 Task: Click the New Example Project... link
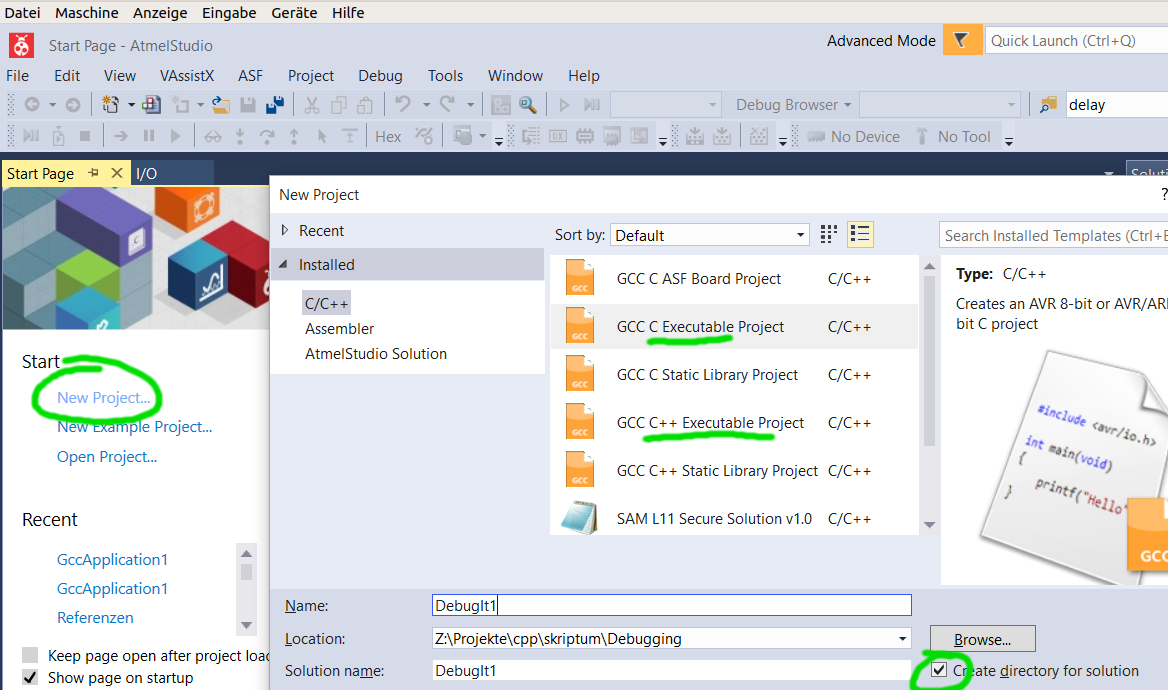134,427
